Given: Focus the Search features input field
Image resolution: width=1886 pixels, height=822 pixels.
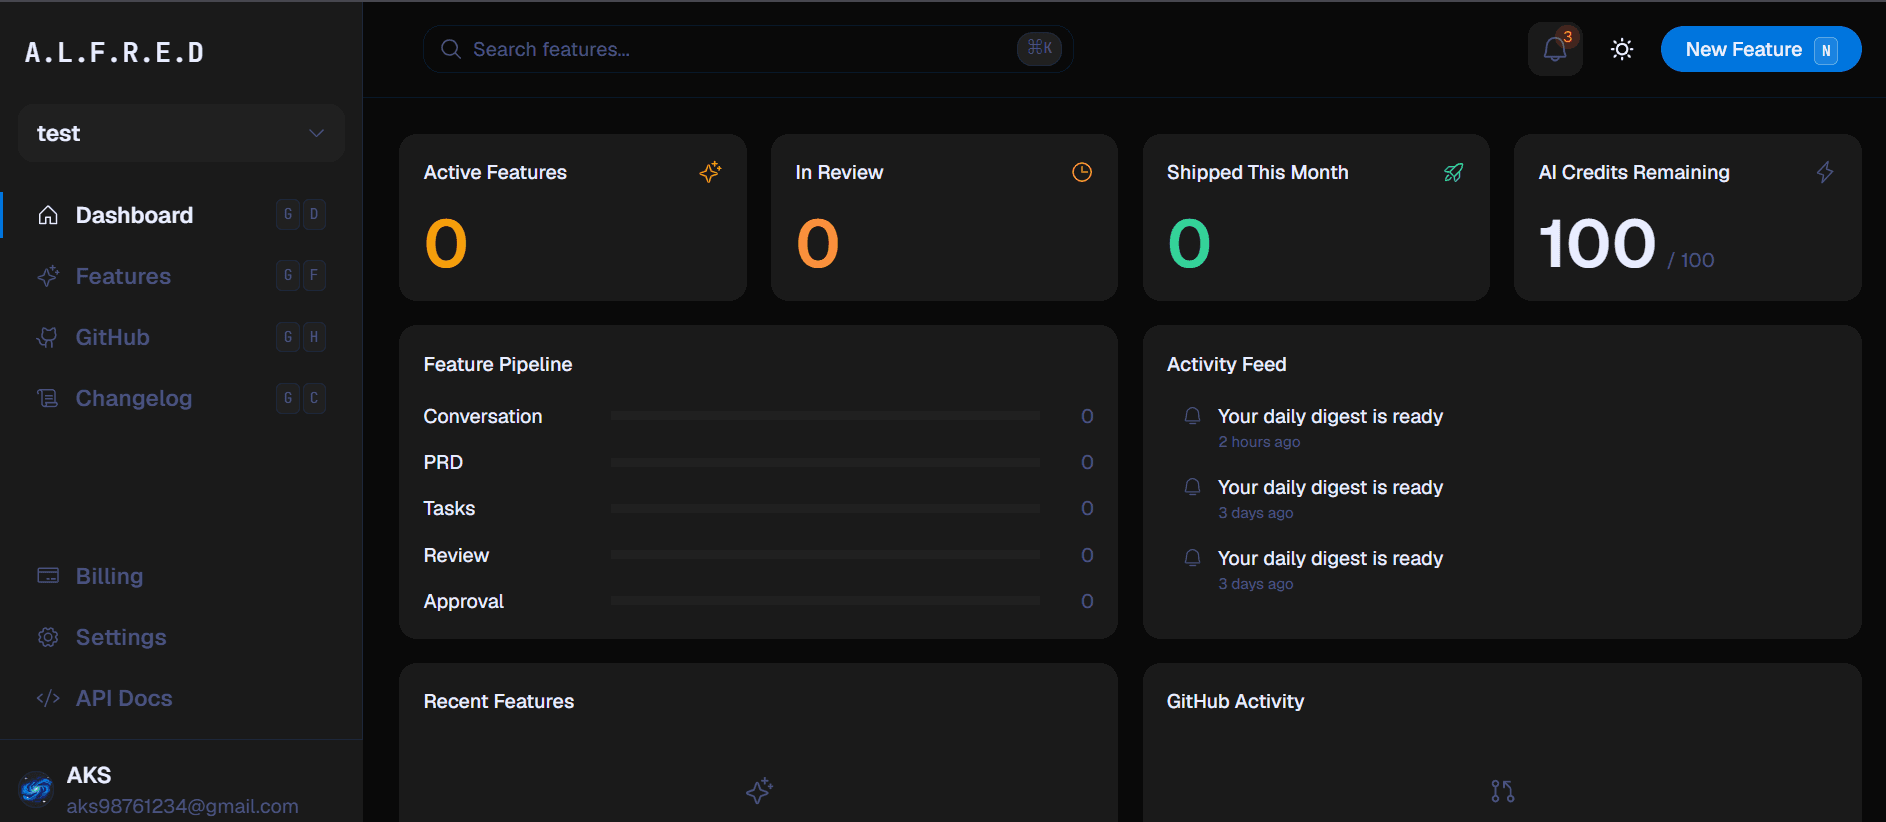Looking at the screenshot, I should click(748, 49).
